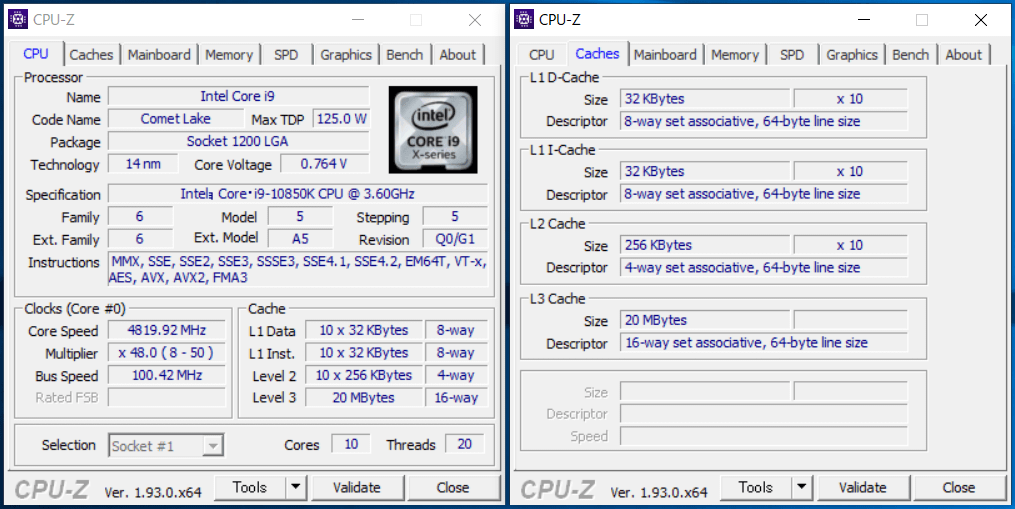Click the Intel Core i9 X-series logo

coord(432,127)
